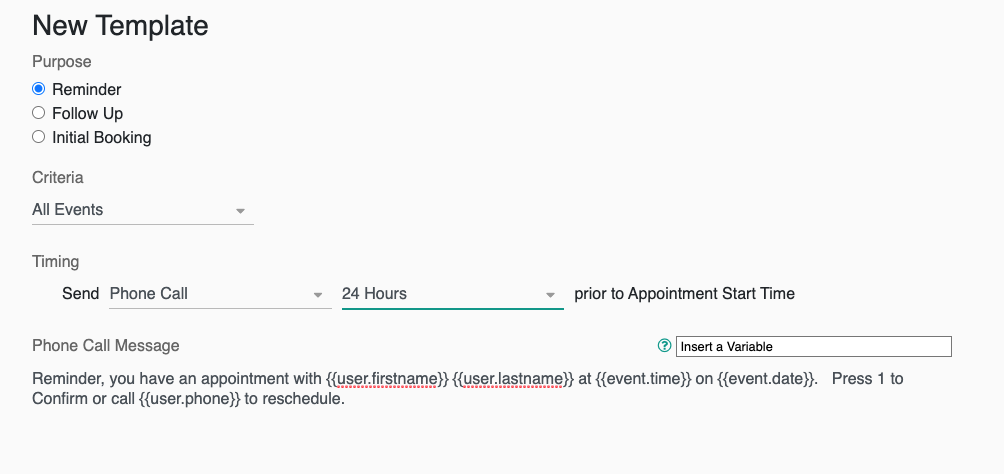This screenshot has width=1004, height=474.
Task: Click the Insert a Variable field
Action: tap(813, 347)
